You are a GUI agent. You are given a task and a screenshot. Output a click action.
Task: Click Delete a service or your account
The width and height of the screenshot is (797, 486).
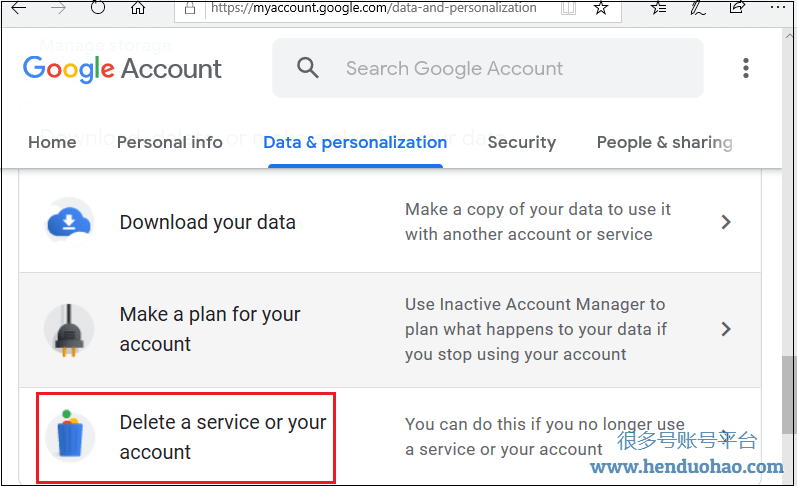tap(222, 437)
